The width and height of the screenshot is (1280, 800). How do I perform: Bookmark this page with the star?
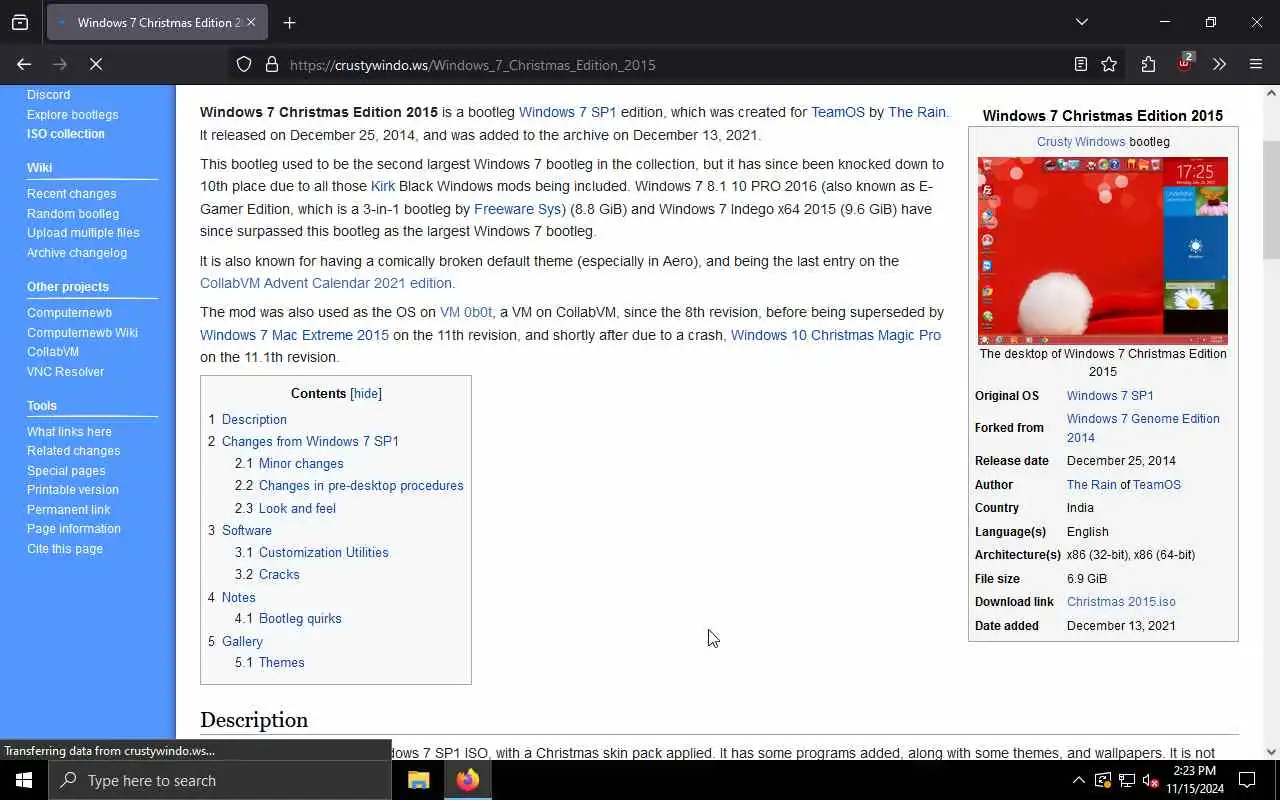coord(1109,65)
